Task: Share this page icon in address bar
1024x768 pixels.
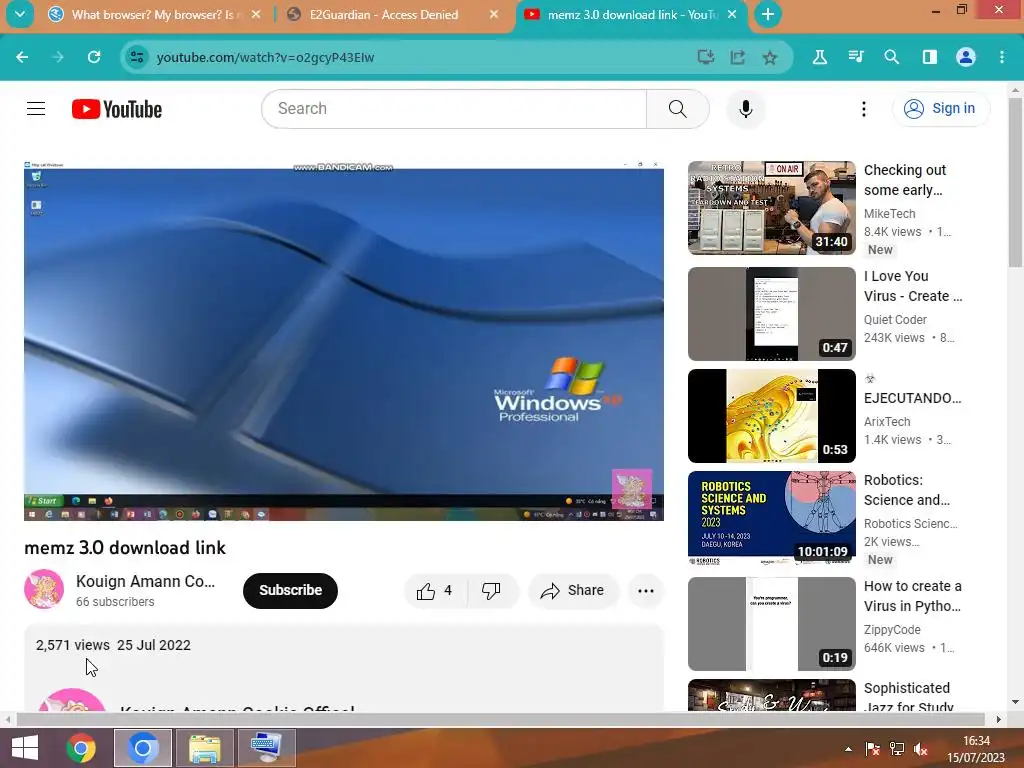Action: click(x=738, y=57)
